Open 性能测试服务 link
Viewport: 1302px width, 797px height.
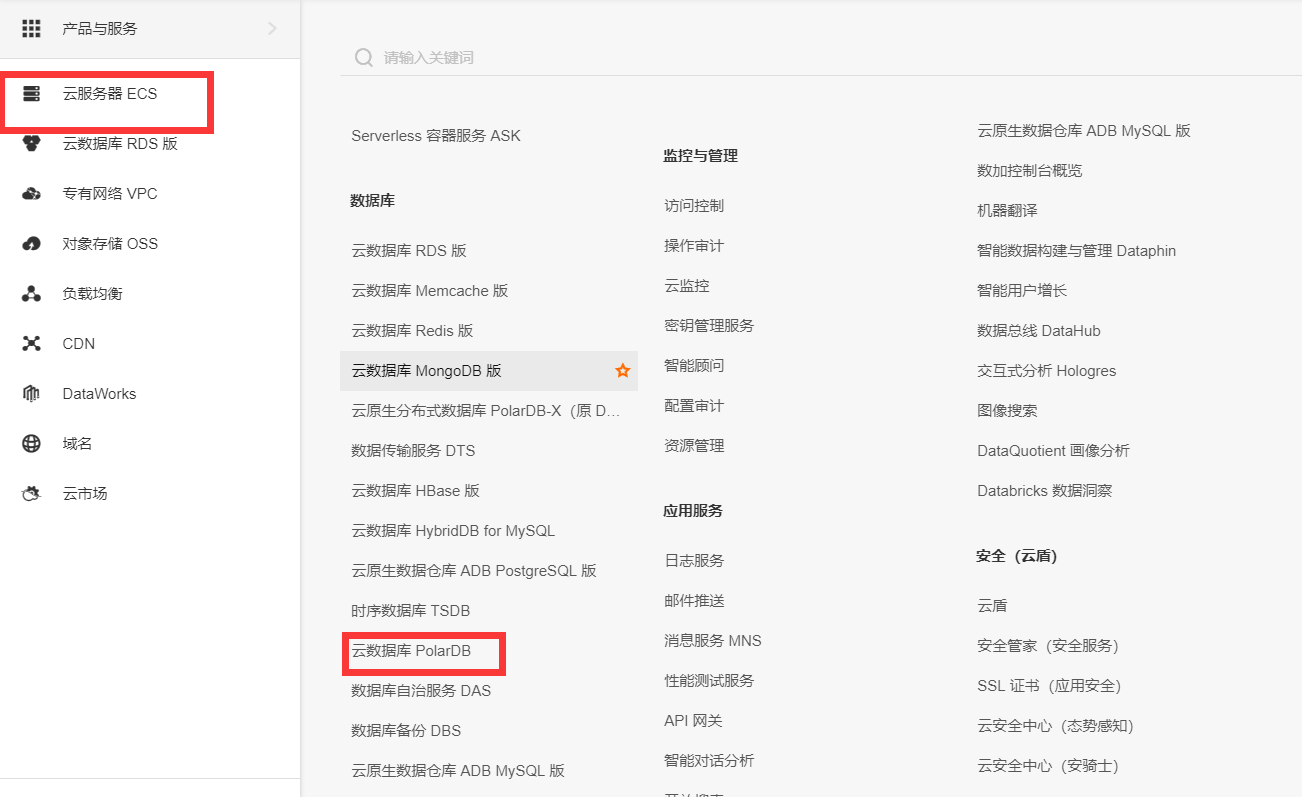coord(709,681)
